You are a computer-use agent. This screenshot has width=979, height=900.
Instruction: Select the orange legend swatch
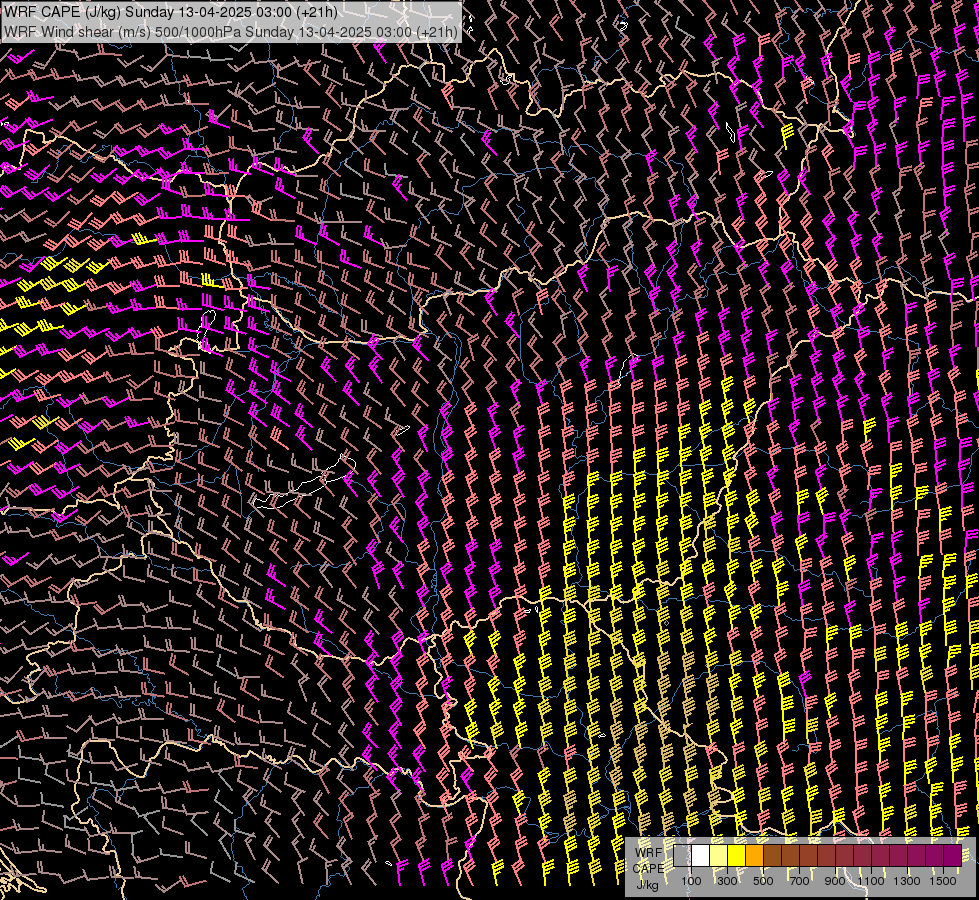click(x=755, y=856)
